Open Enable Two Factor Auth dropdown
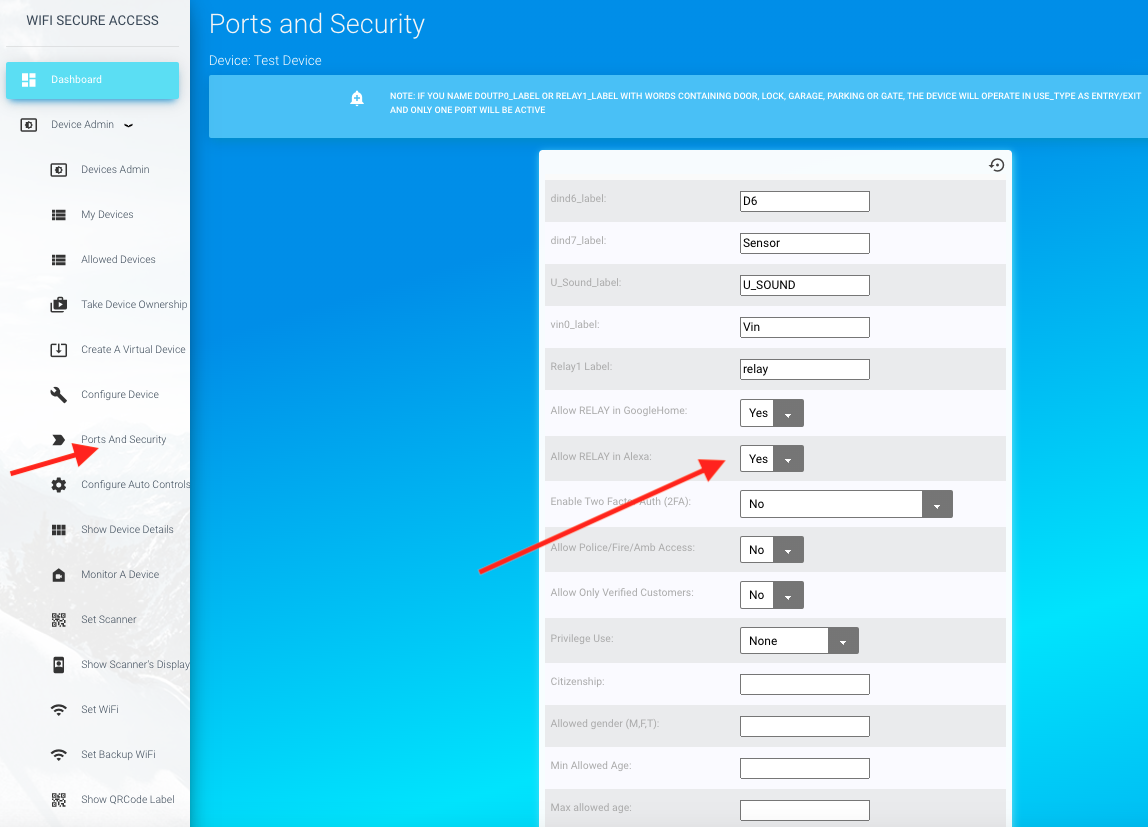The width and height of the screenshot is (1148, 827). [846, 504]
